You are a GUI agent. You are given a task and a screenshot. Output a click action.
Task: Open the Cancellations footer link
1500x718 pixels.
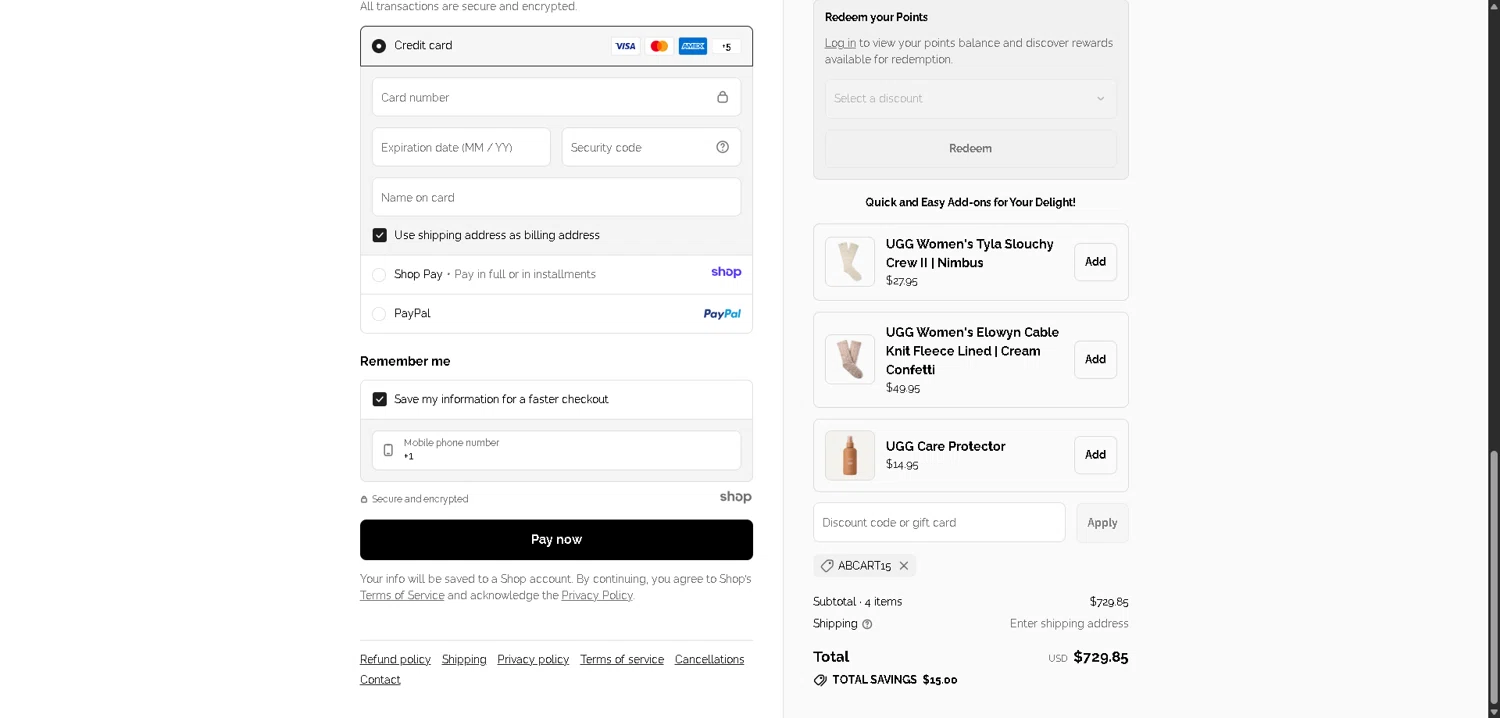(x=709, y=660)
